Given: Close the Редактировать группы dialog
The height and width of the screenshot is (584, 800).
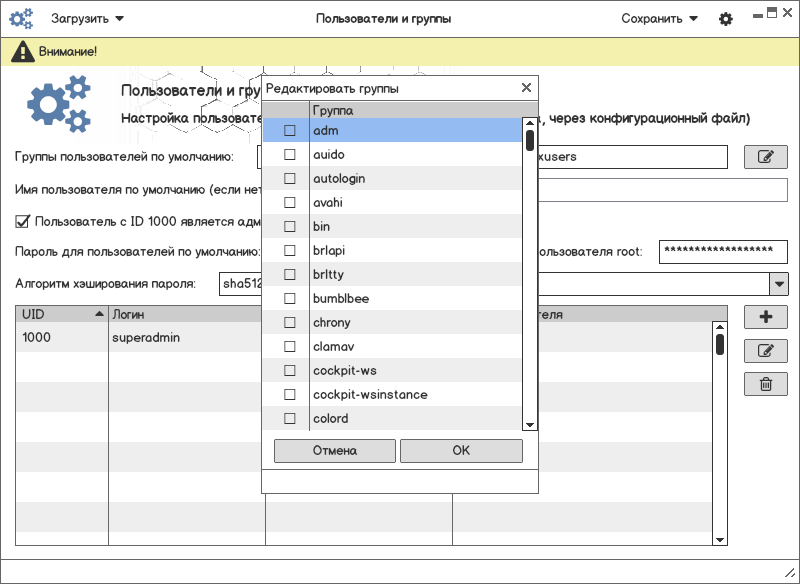Looking at the screenshot, I should (x=526, y=88).
